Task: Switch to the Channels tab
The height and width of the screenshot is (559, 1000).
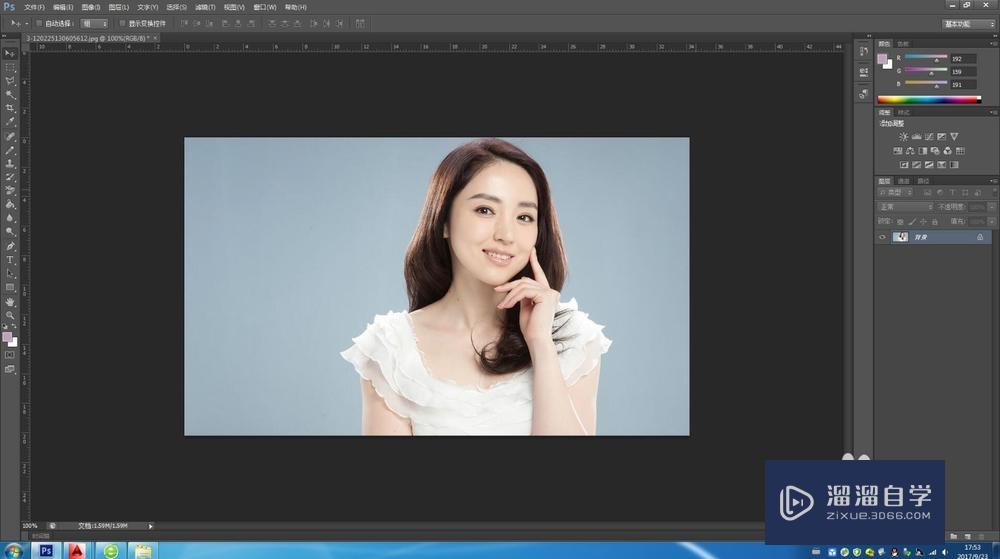Action: pos(904,181)
